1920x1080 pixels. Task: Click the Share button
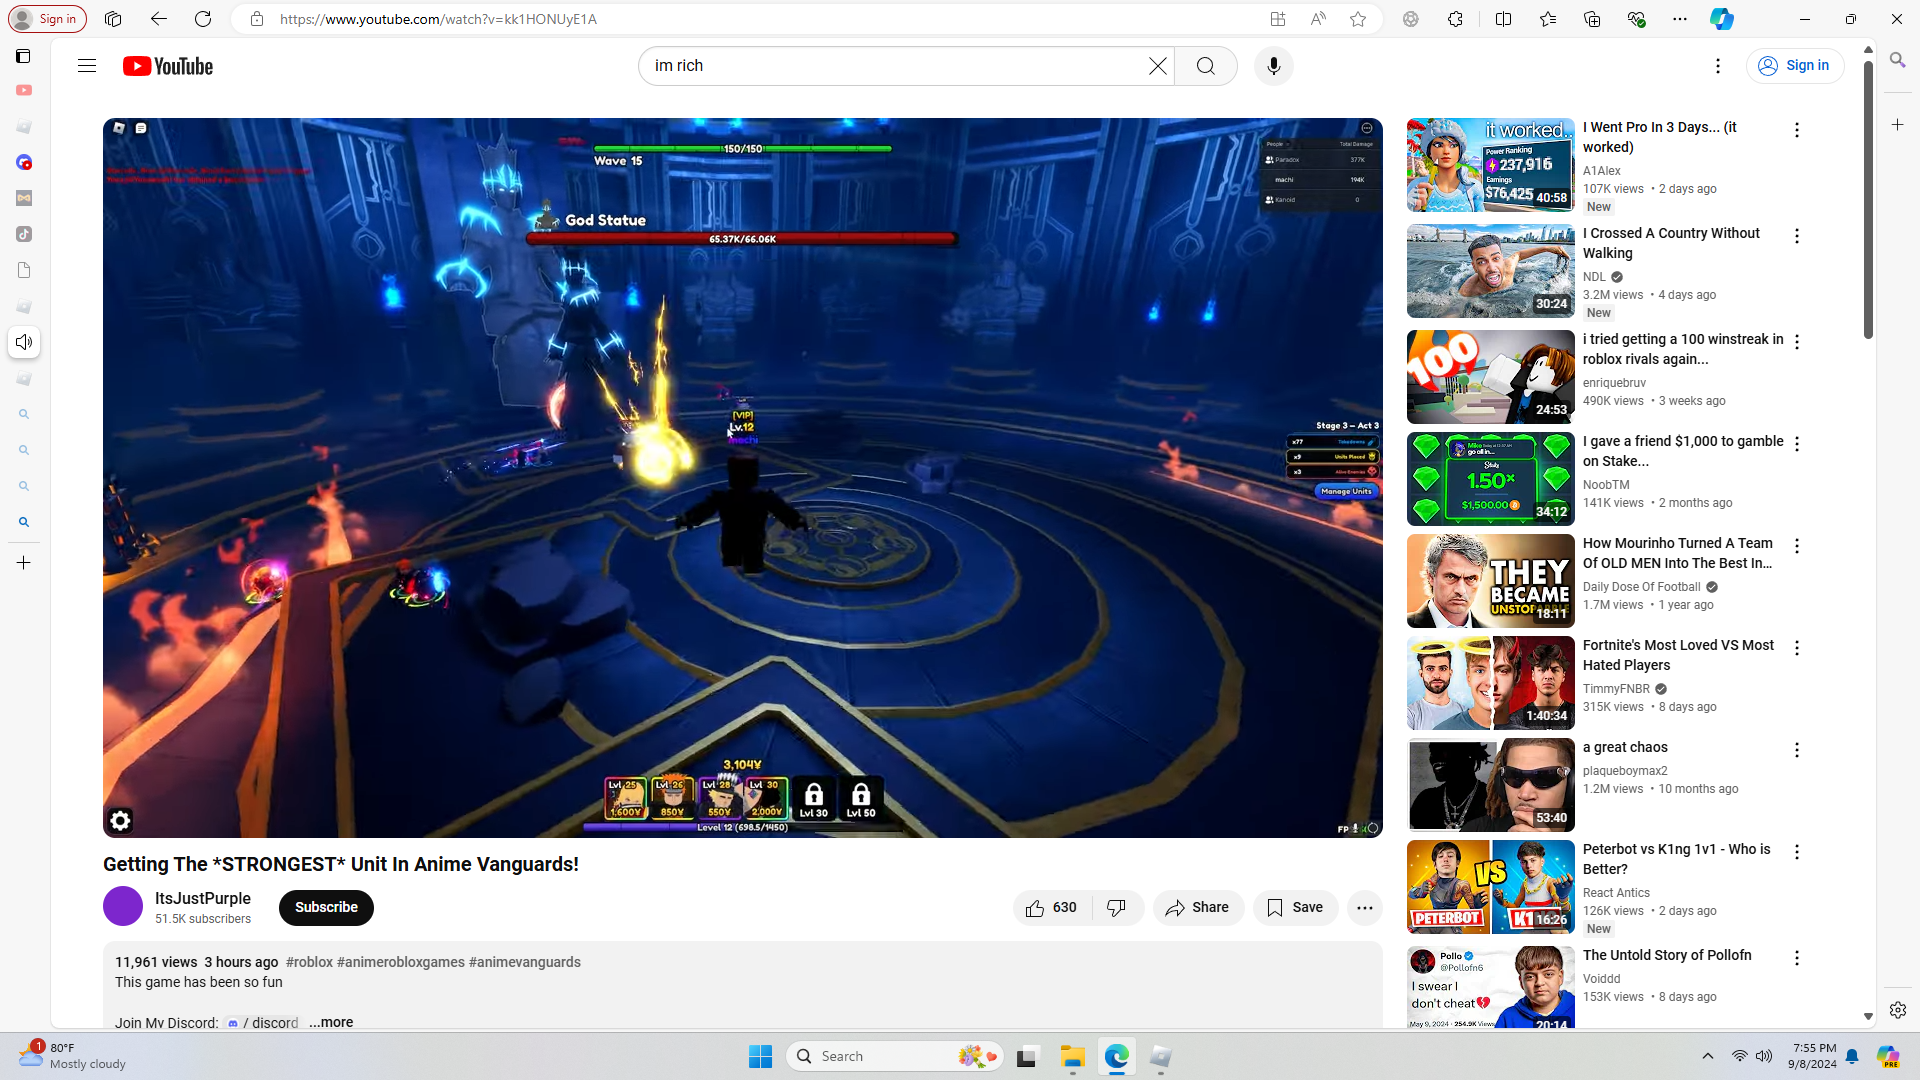click(x=1198, y=908)
